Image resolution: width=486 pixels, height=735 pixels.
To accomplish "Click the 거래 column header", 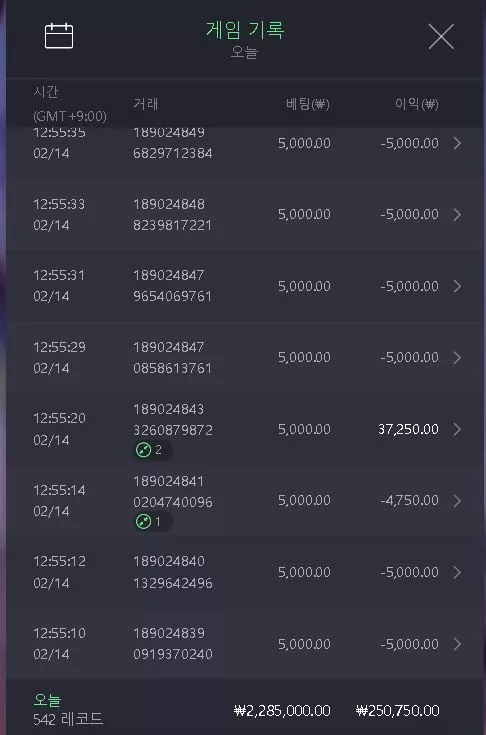I will click(146, 104).
